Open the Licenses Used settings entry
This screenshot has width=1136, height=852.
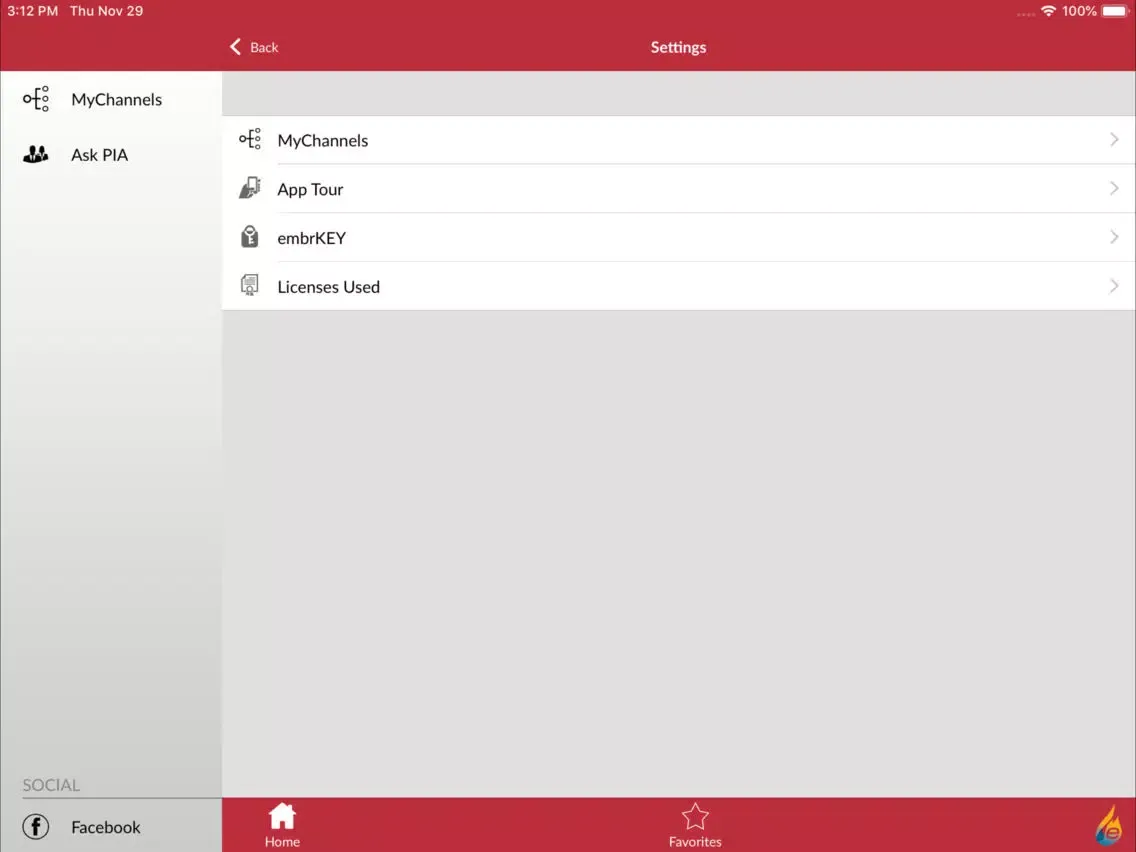click(328, 287)
